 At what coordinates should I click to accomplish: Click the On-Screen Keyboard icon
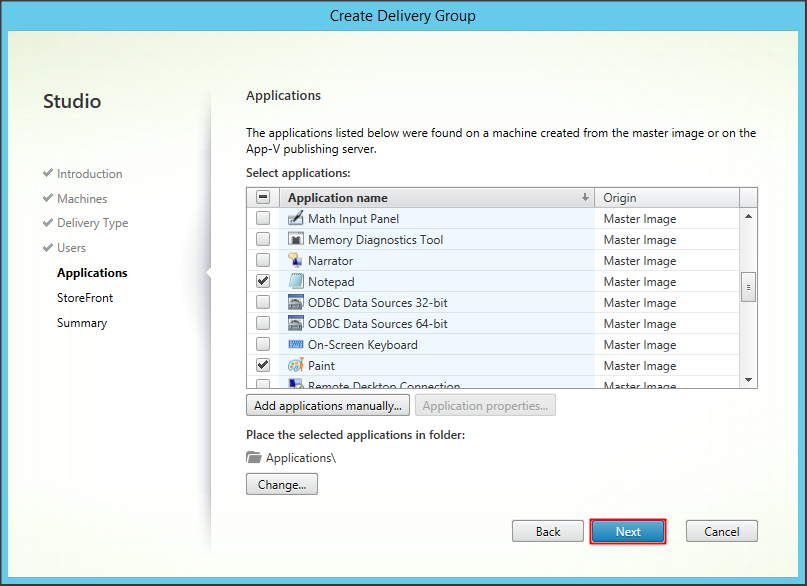click(x=296, y=345)
